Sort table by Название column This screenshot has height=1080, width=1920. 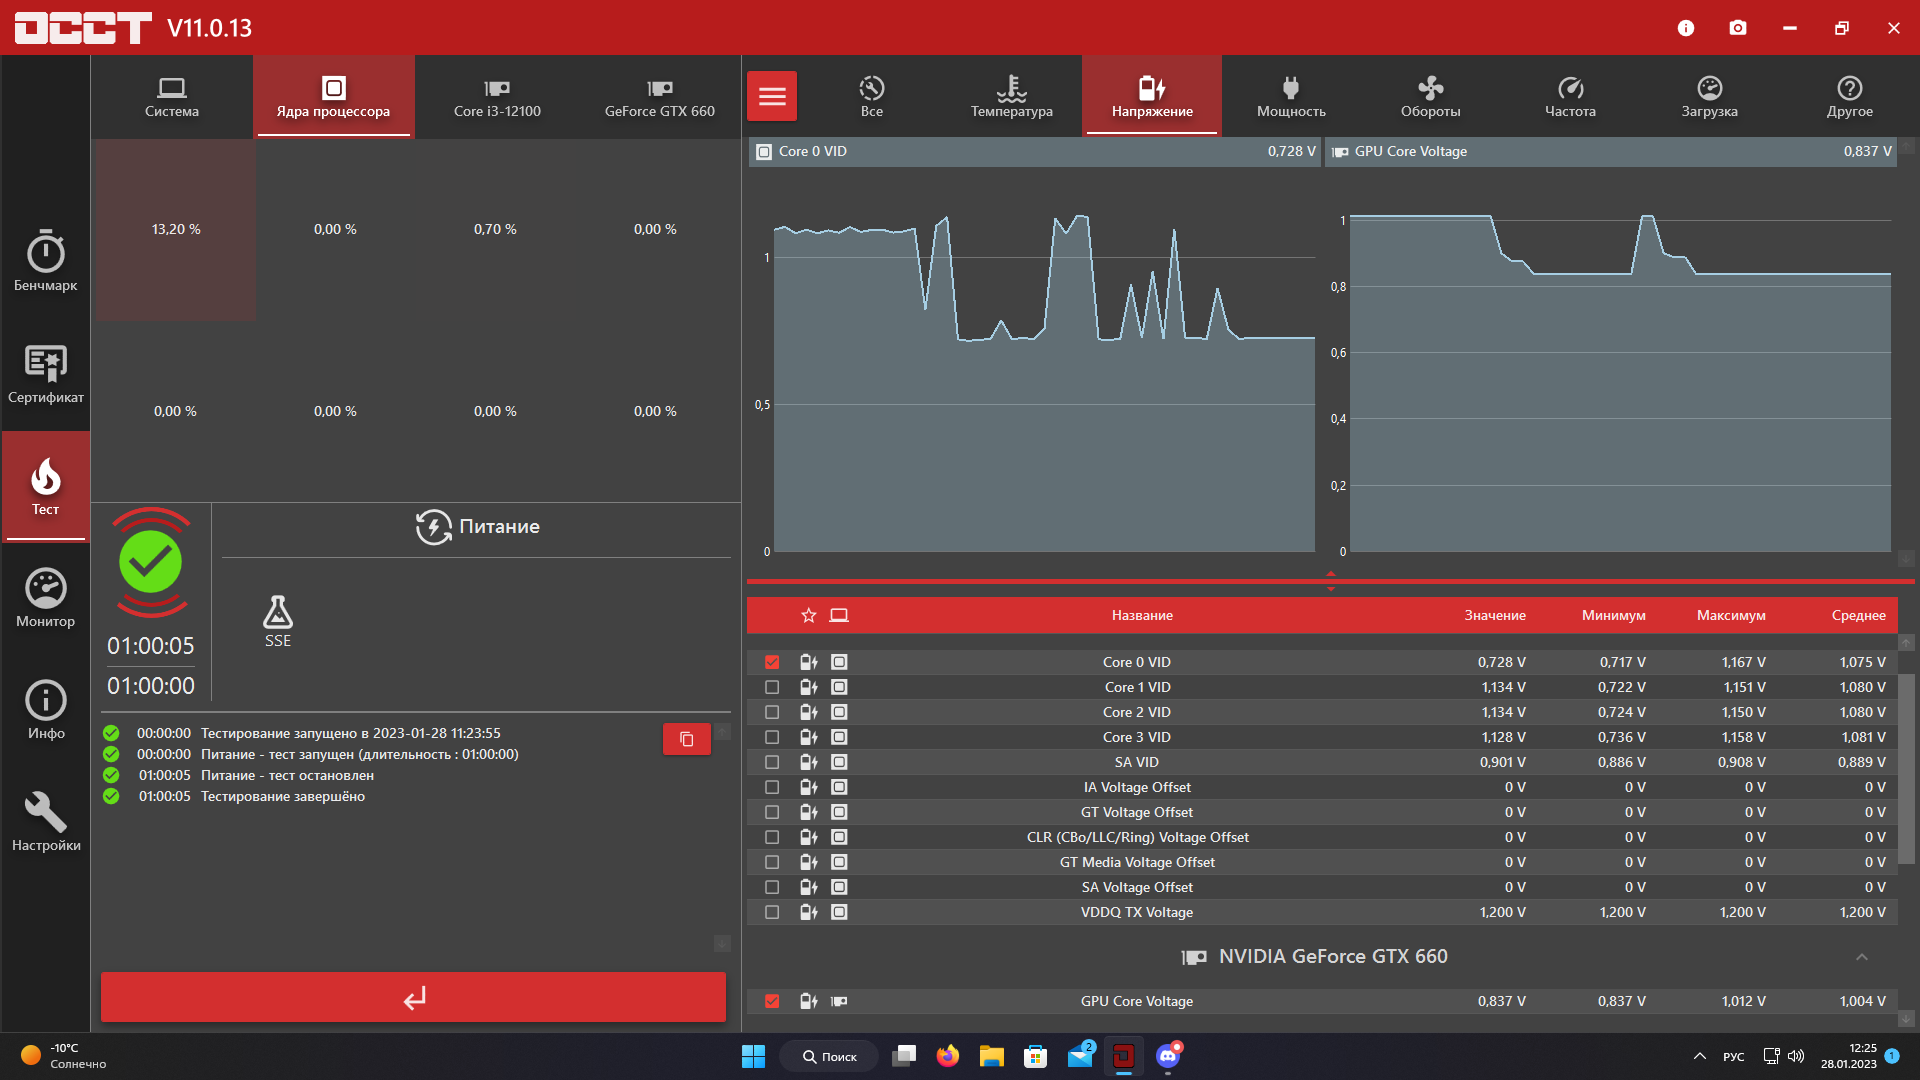pos(1142,615)
